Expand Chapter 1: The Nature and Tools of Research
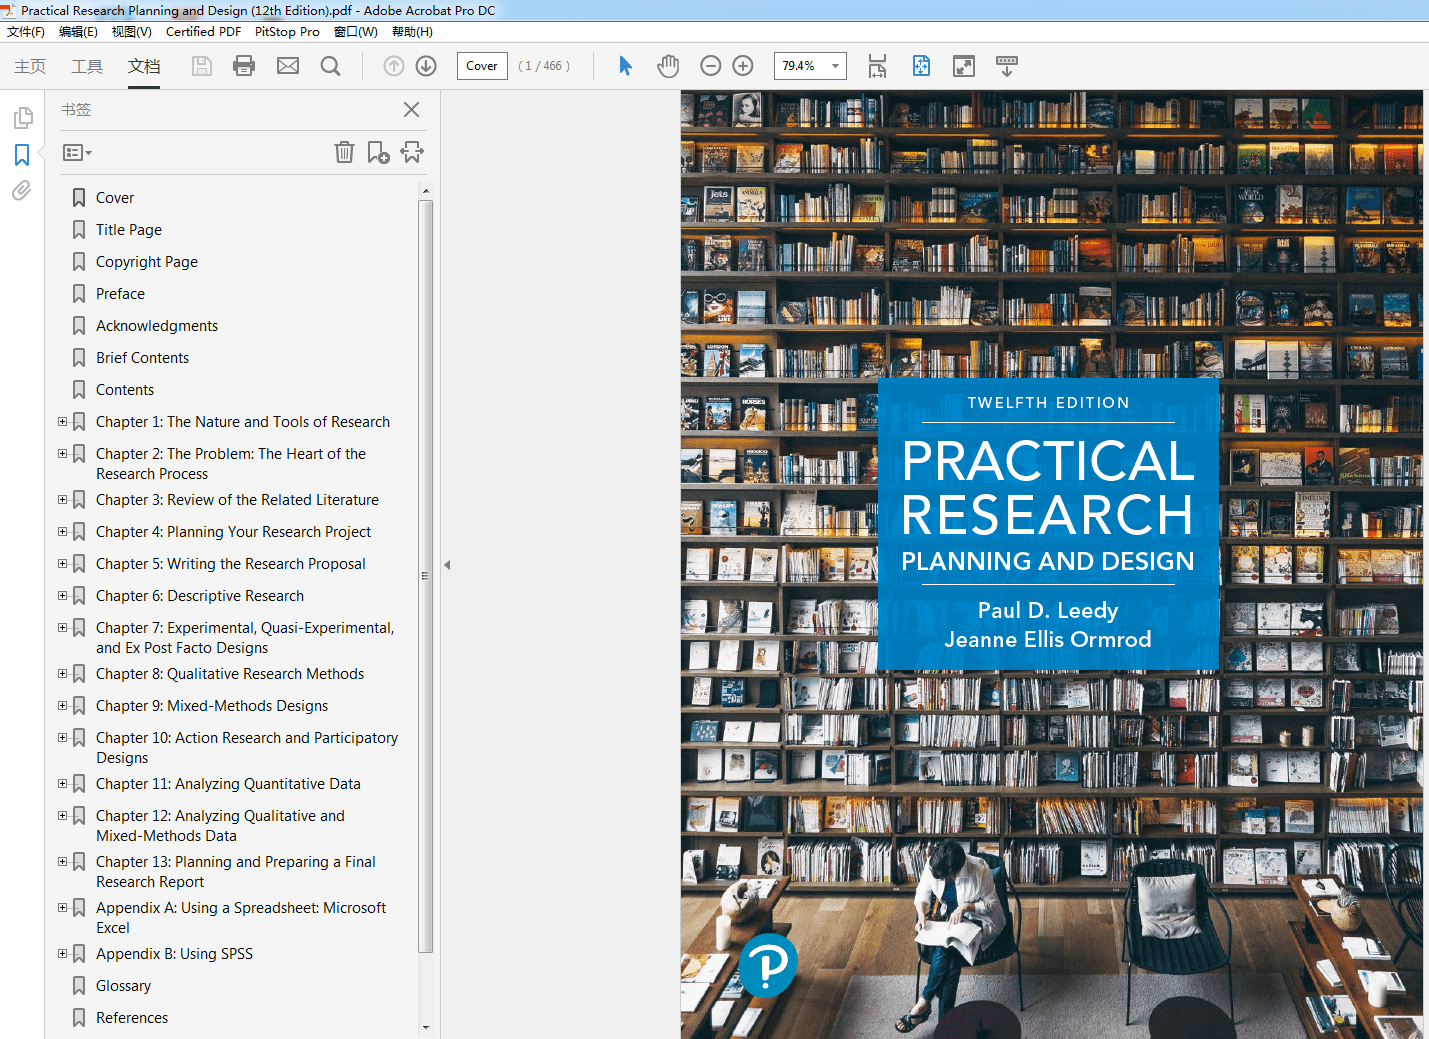Viewport: 1429px width, 1039px height. [x=61, y=421]
